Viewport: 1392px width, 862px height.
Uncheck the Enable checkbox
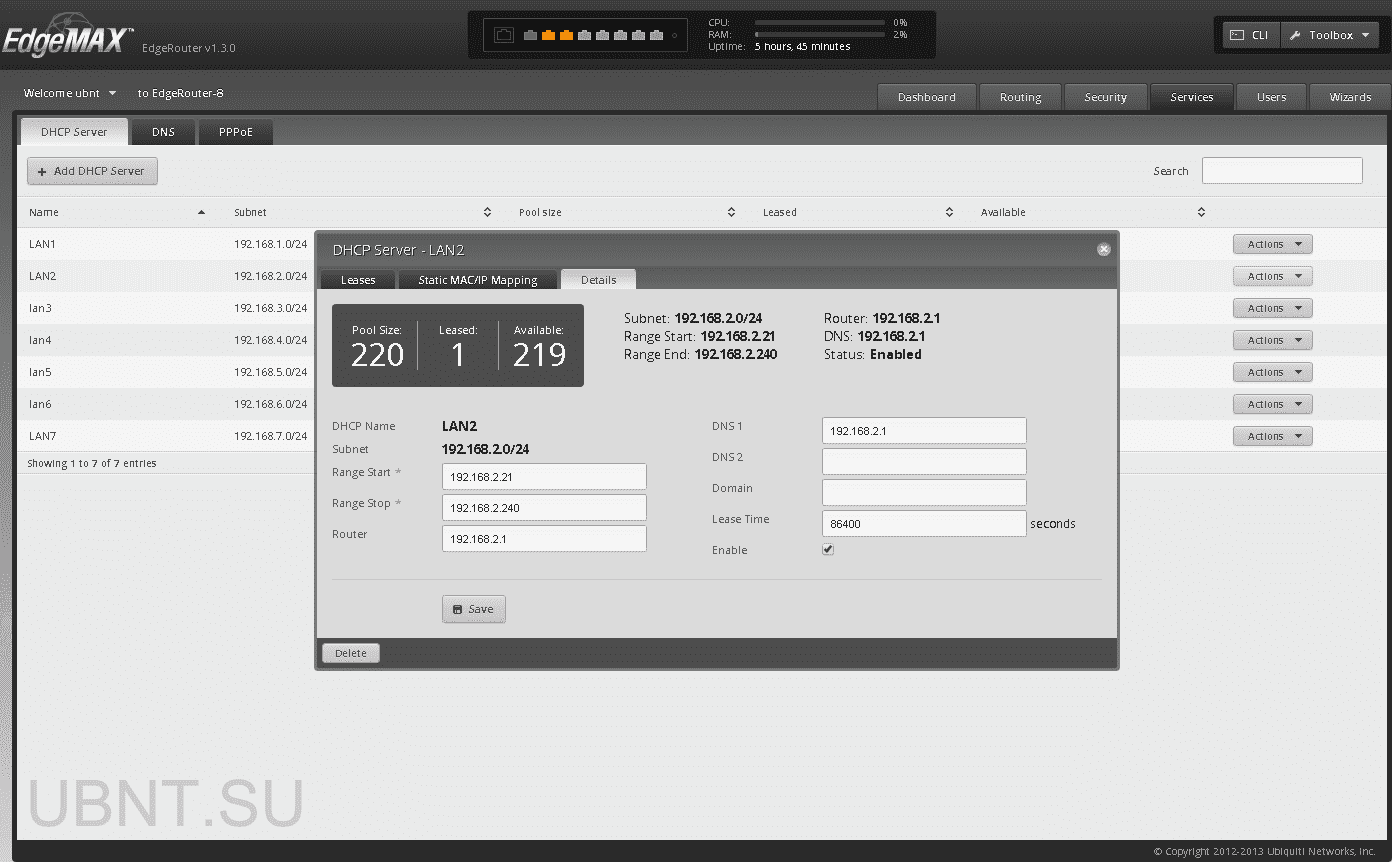pyautogui.click(x=828, y=549)
